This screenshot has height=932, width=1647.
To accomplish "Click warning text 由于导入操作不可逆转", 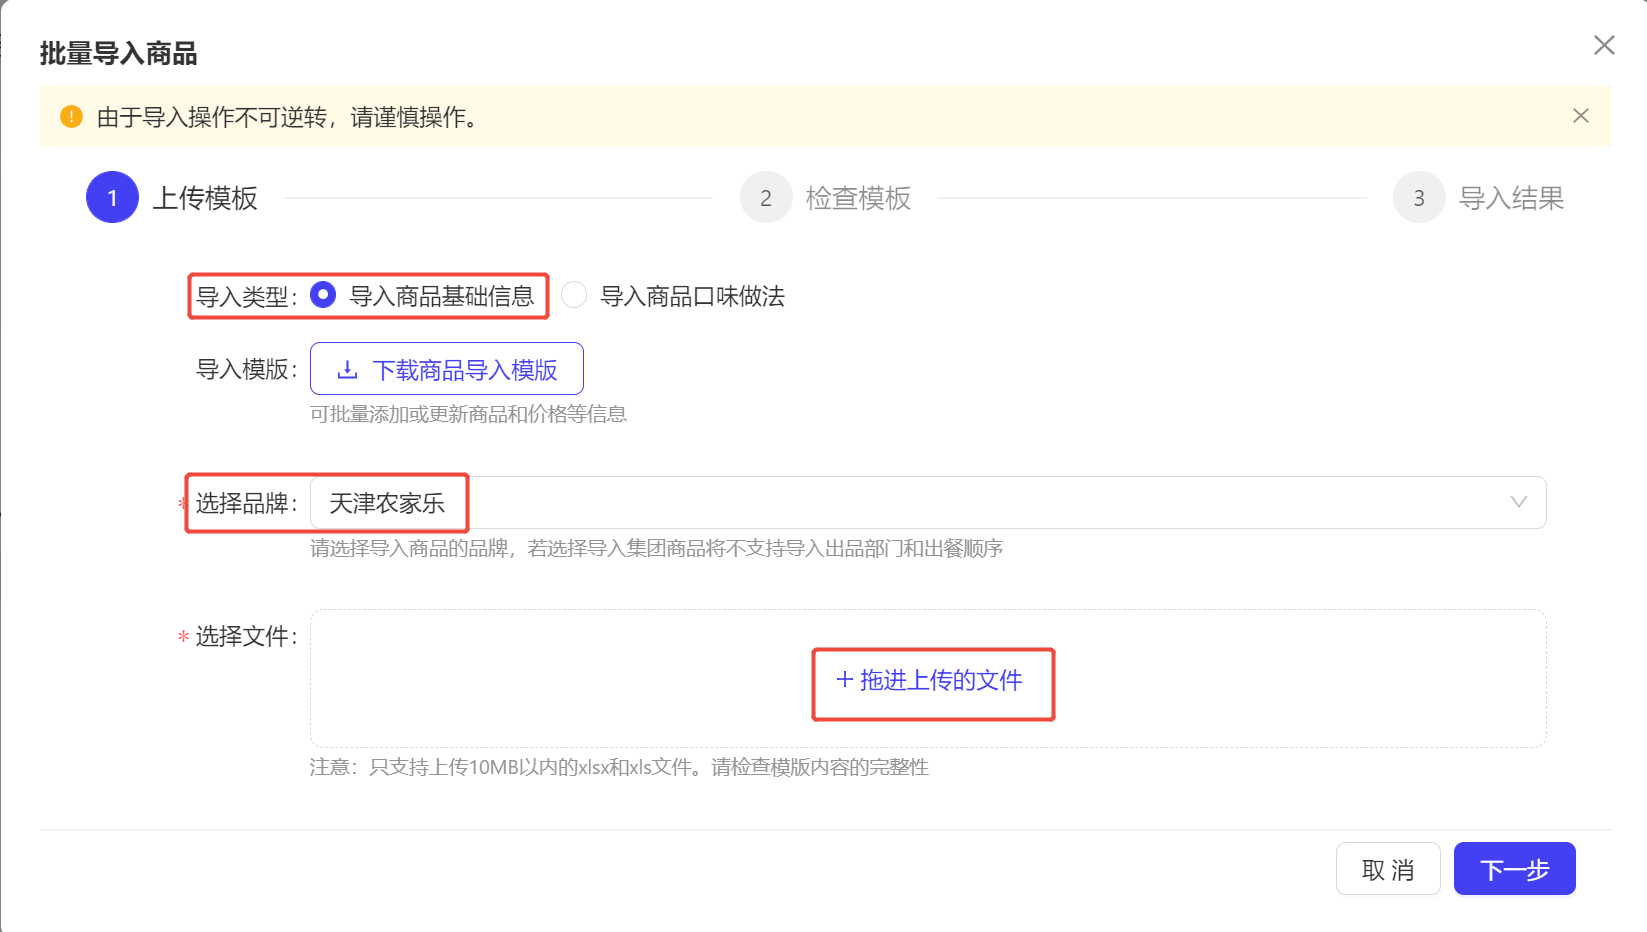I will [x=291, y=117].
